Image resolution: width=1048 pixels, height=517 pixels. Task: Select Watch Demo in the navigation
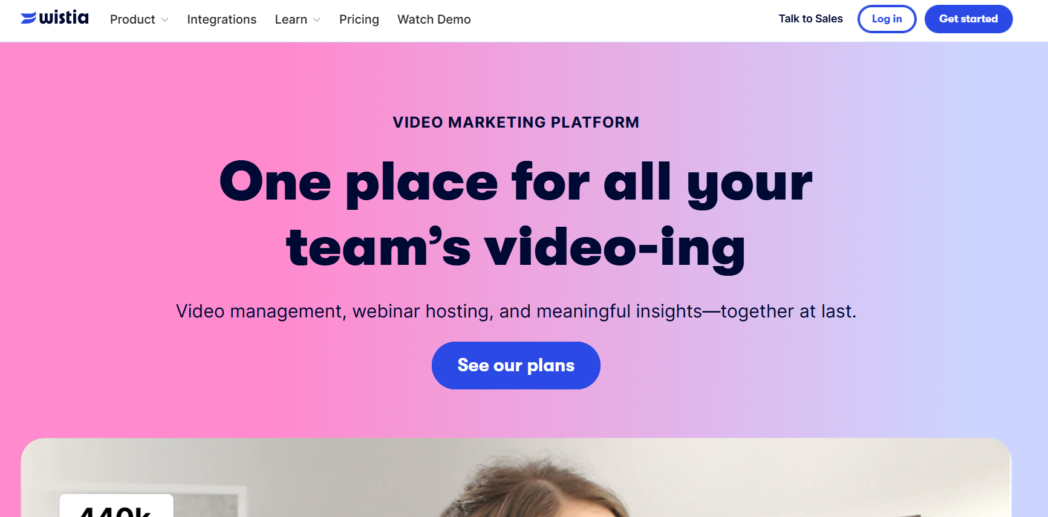(x=434, y=19)
